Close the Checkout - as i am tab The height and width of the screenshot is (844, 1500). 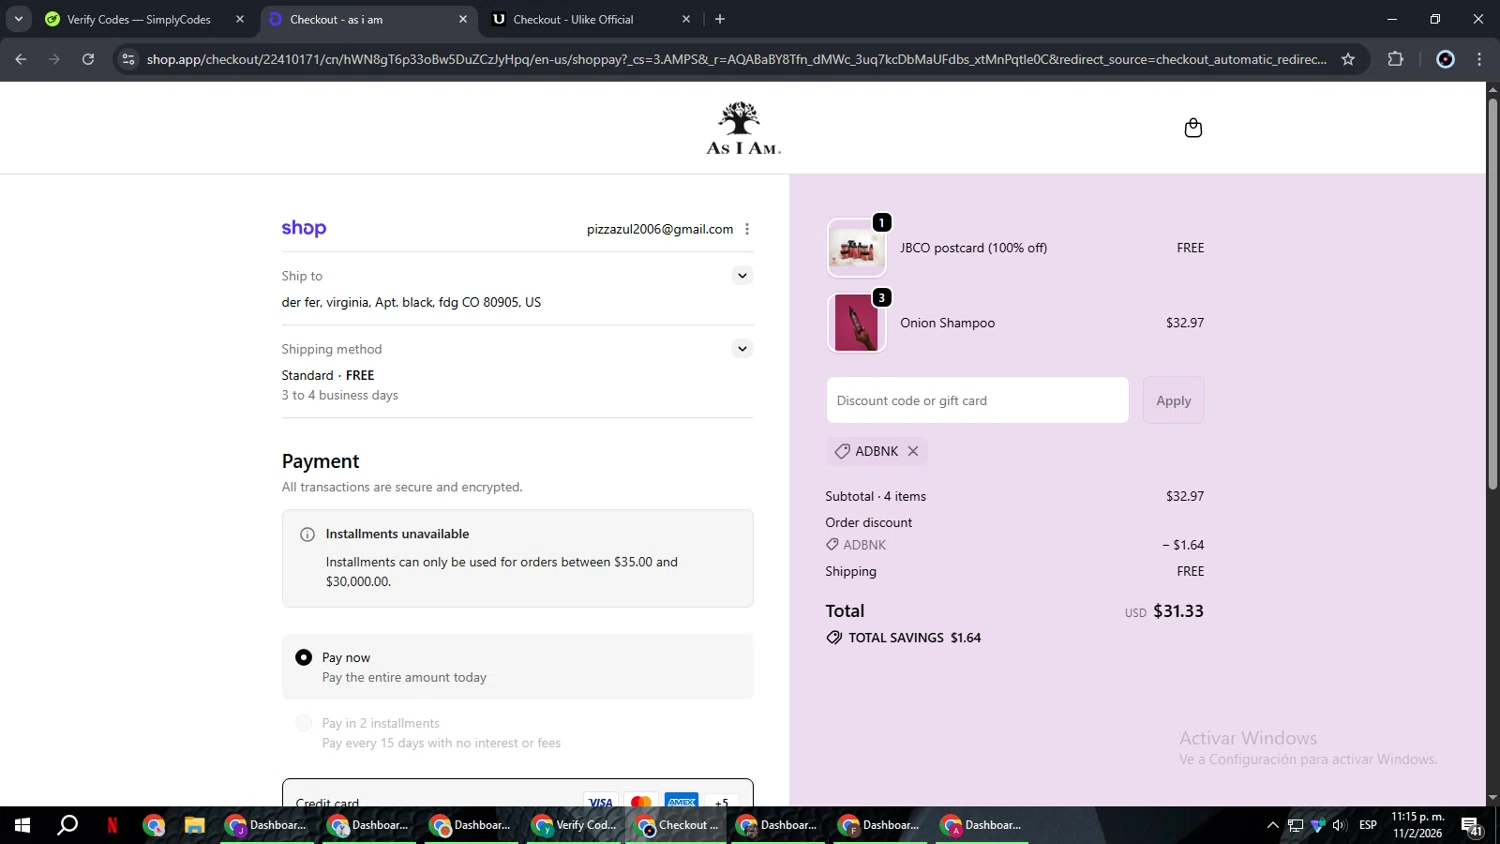point(463,19)
